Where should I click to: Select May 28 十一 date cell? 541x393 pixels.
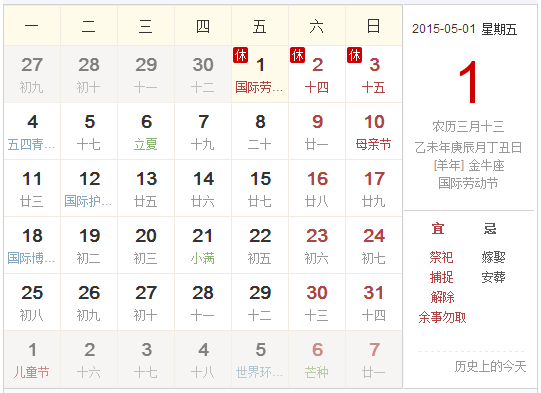pos(203,302)
